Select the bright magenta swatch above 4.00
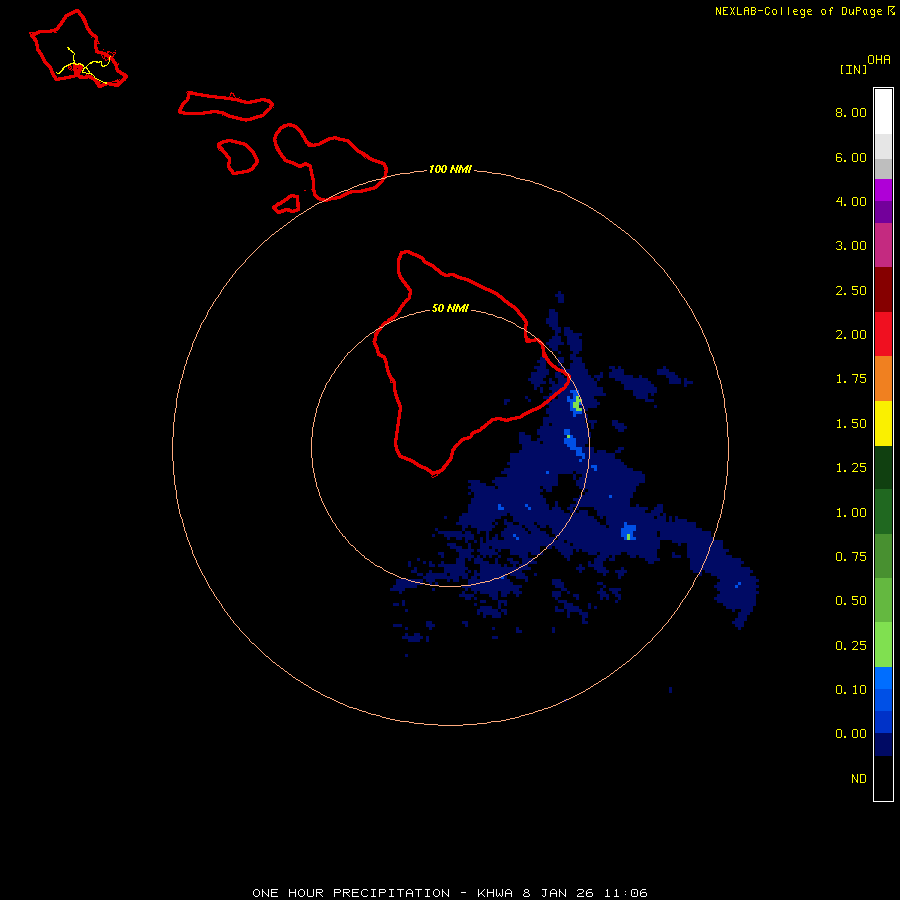 pyautogui.click(x=883, y=190)
